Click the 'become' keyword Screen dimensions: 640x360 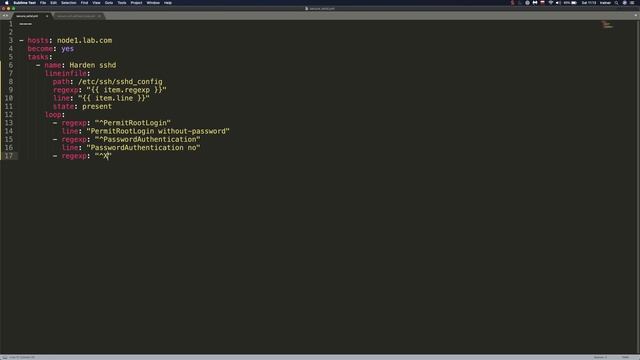tap(40, 49)
